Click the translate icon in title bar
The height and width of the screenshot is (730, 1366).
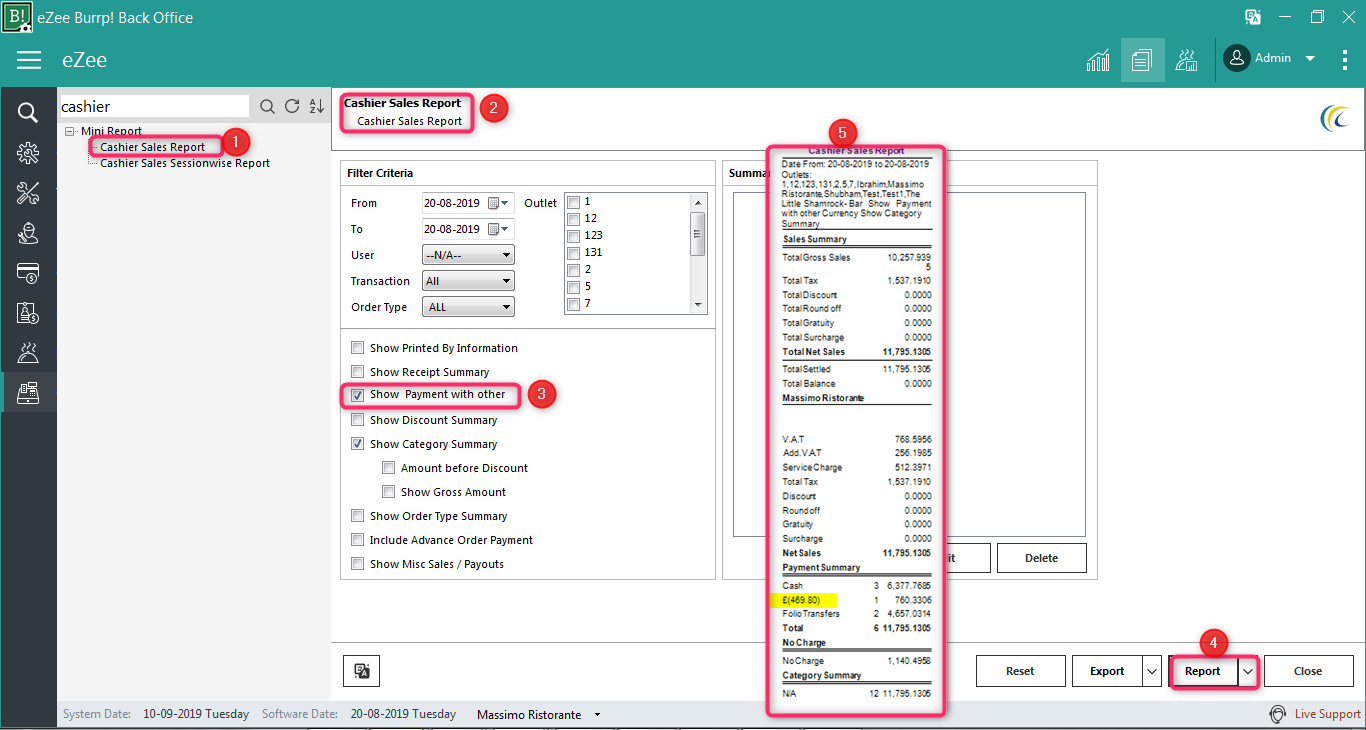pyautogui.click(x=1253, y=17)
